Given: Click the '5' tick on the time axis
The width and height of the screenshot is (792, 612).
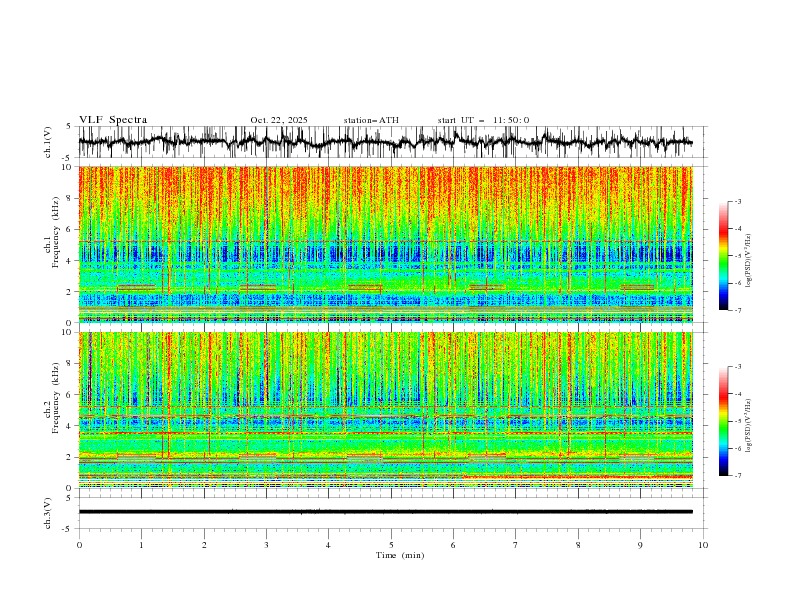Looking at the screenshot, I should point(391,545).
